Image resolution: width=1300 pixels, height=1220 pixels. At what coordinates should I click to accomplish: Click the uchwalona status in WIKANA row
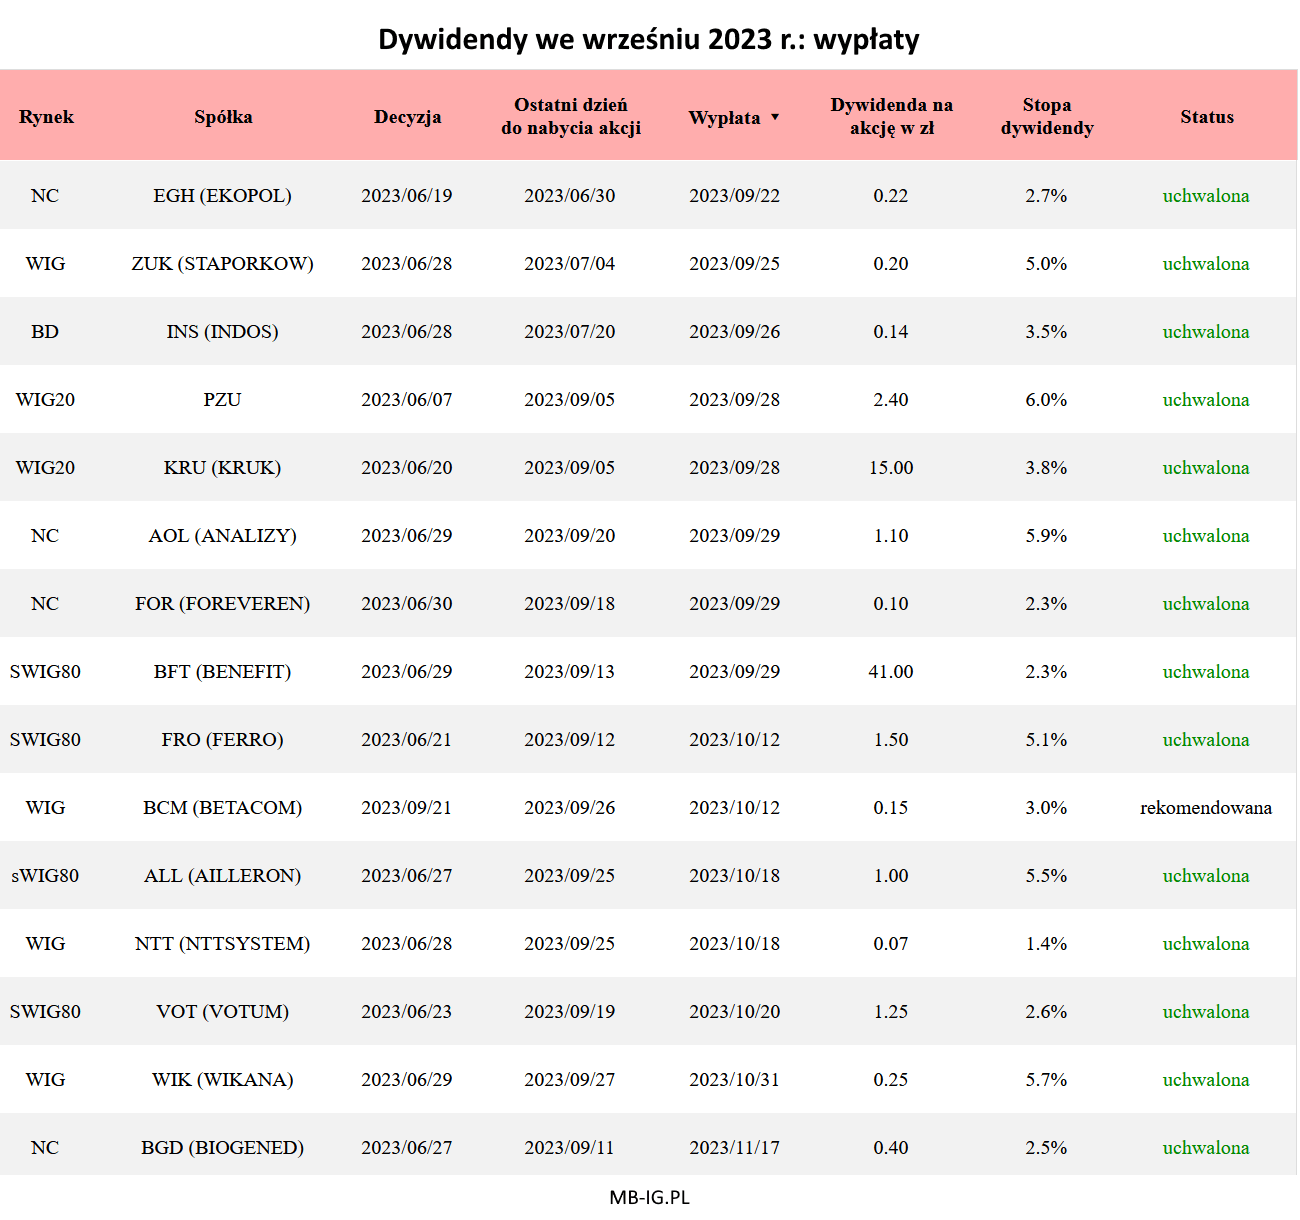coord(1205,1080)
